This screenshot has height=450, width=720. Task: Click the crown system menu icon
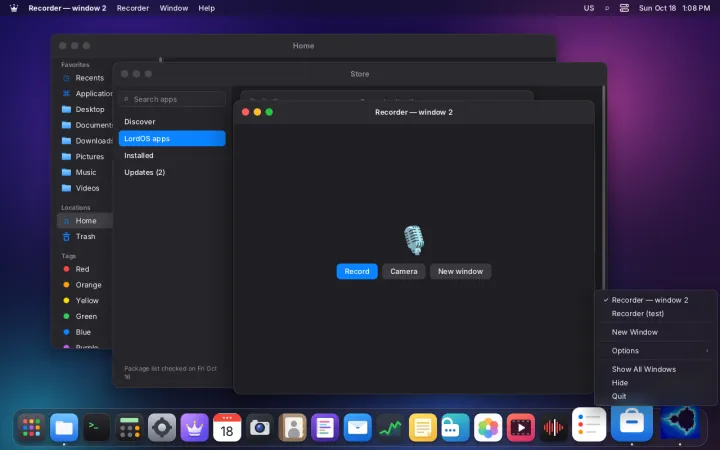coord(14,8)
